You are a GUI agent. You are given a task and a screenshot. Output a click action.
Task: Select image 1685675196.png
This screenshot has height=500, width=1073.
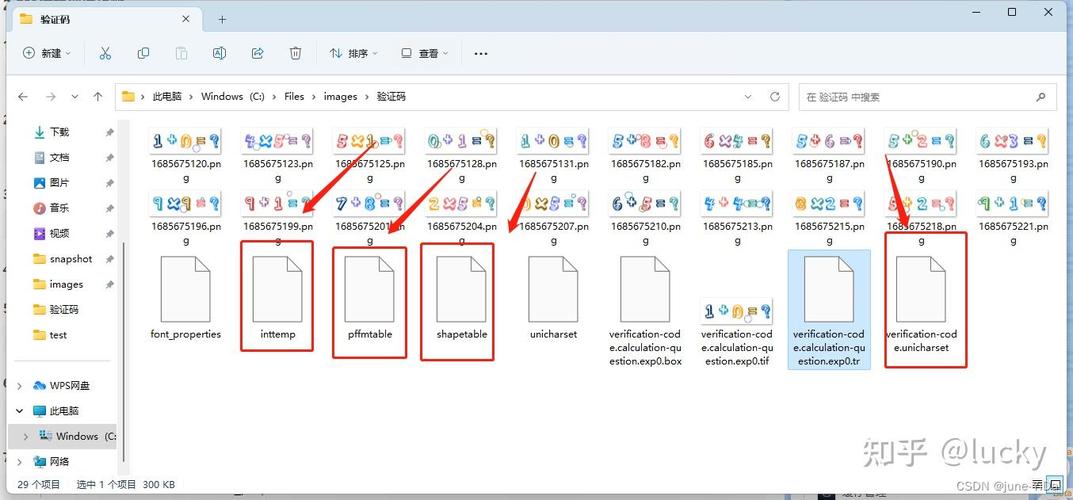(x=186, y=218)
